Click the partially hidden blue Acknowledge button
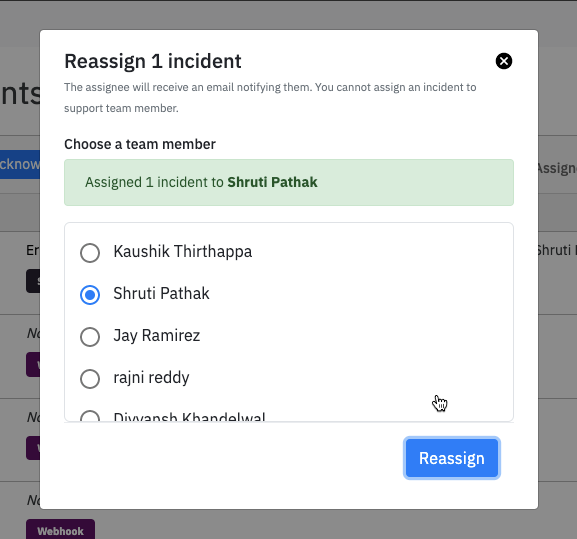 (20, 164)
